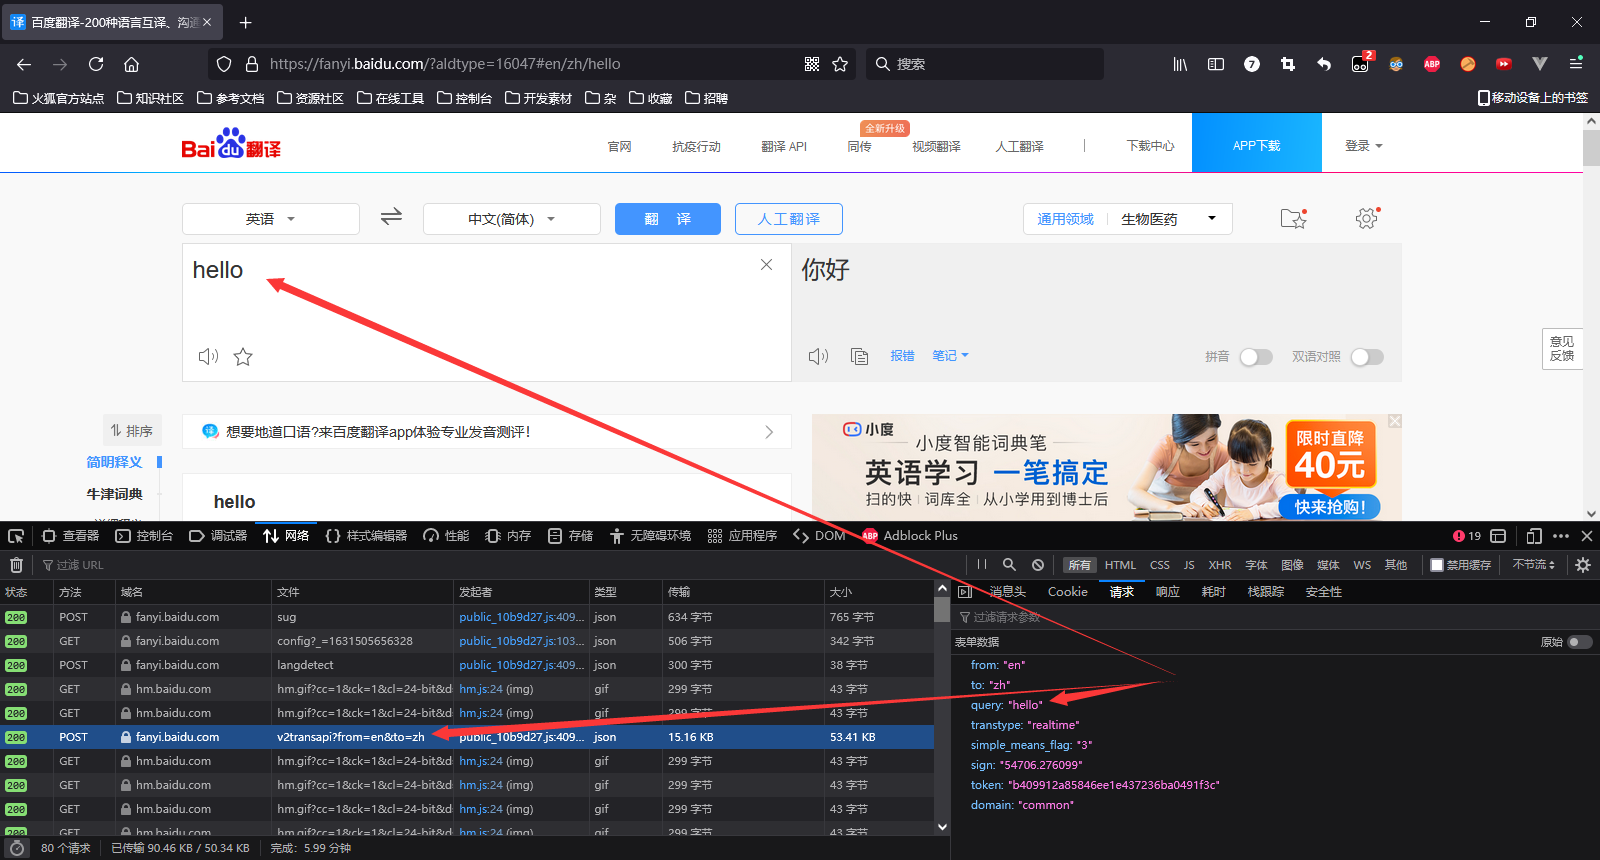Open the browser library icon
The height and width of the screenshot is (860, 1600).
pyautogui.click(x=1180, y=64)
